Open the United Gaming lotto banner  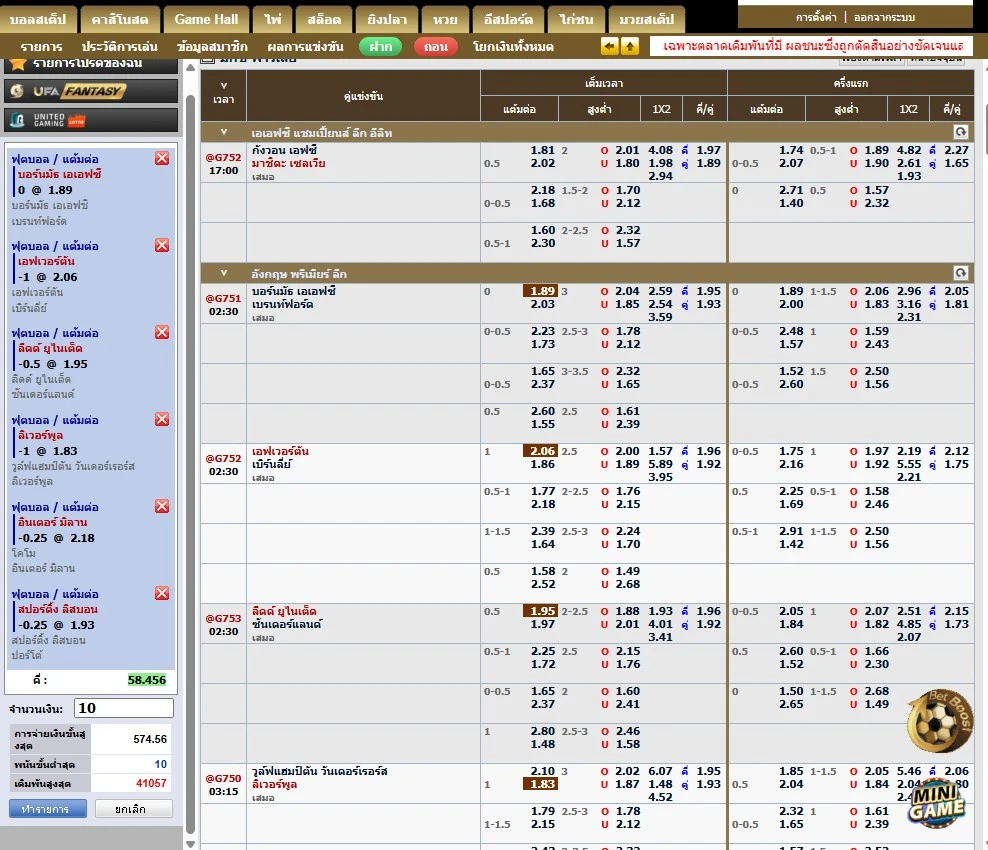click(x=92, y=120)
